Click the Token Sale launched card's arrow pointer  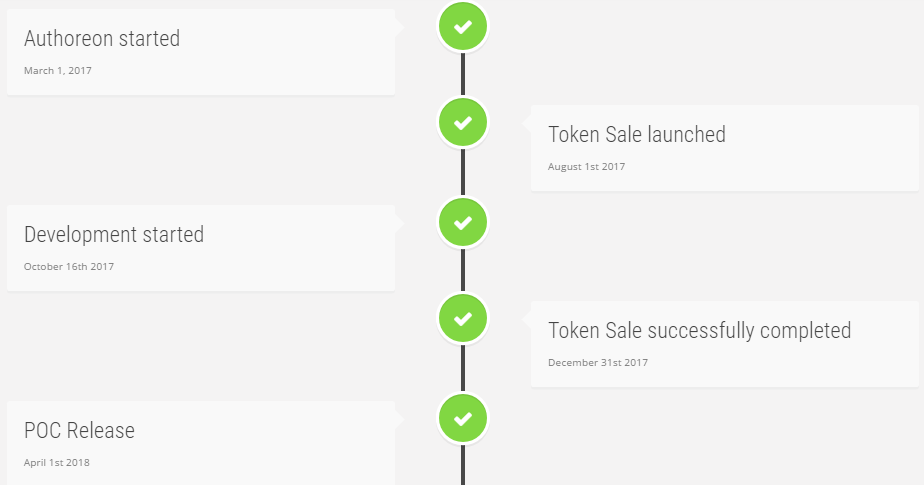[x=526, y=124]
